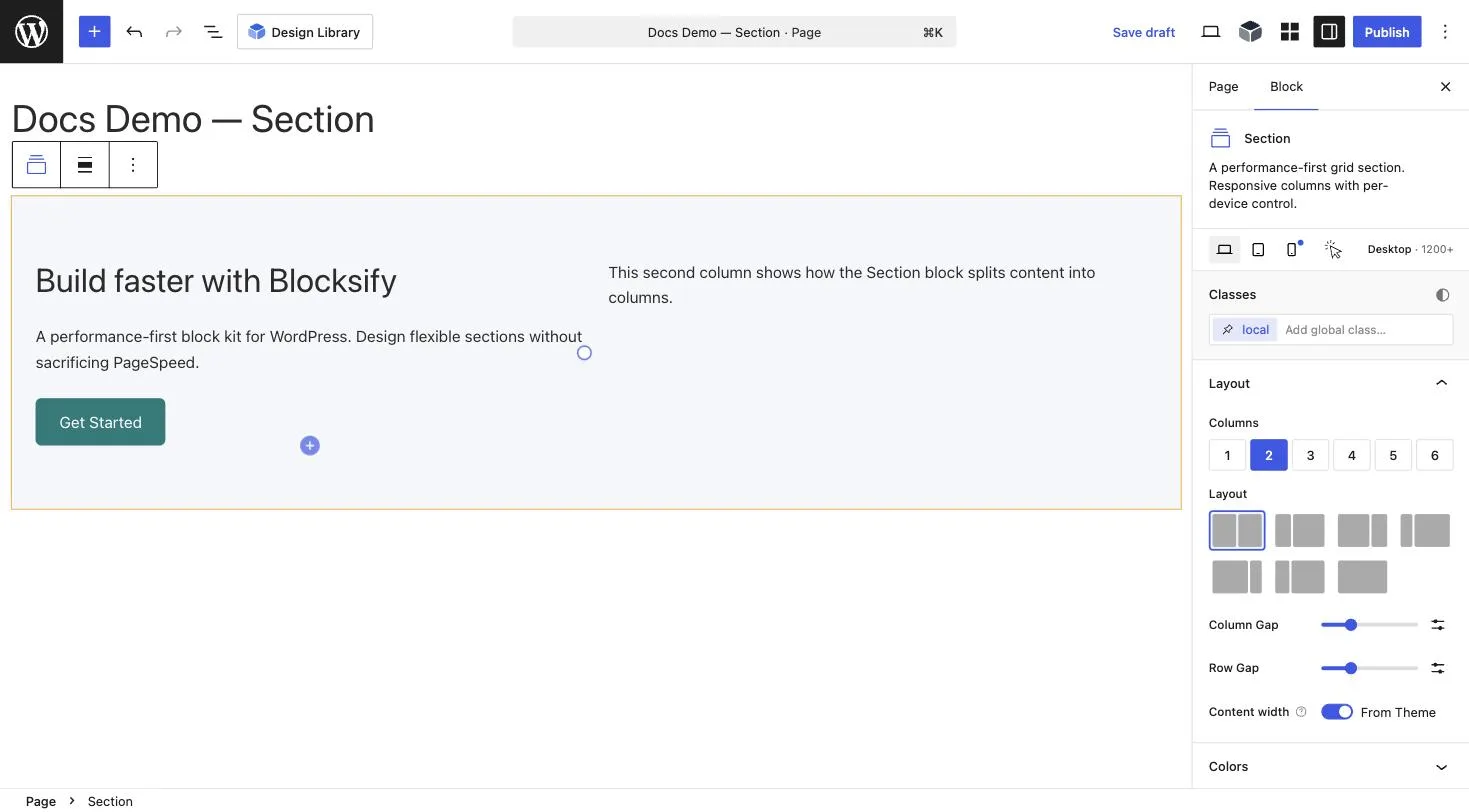Select the Tablet device view

tap(1258, 249)
